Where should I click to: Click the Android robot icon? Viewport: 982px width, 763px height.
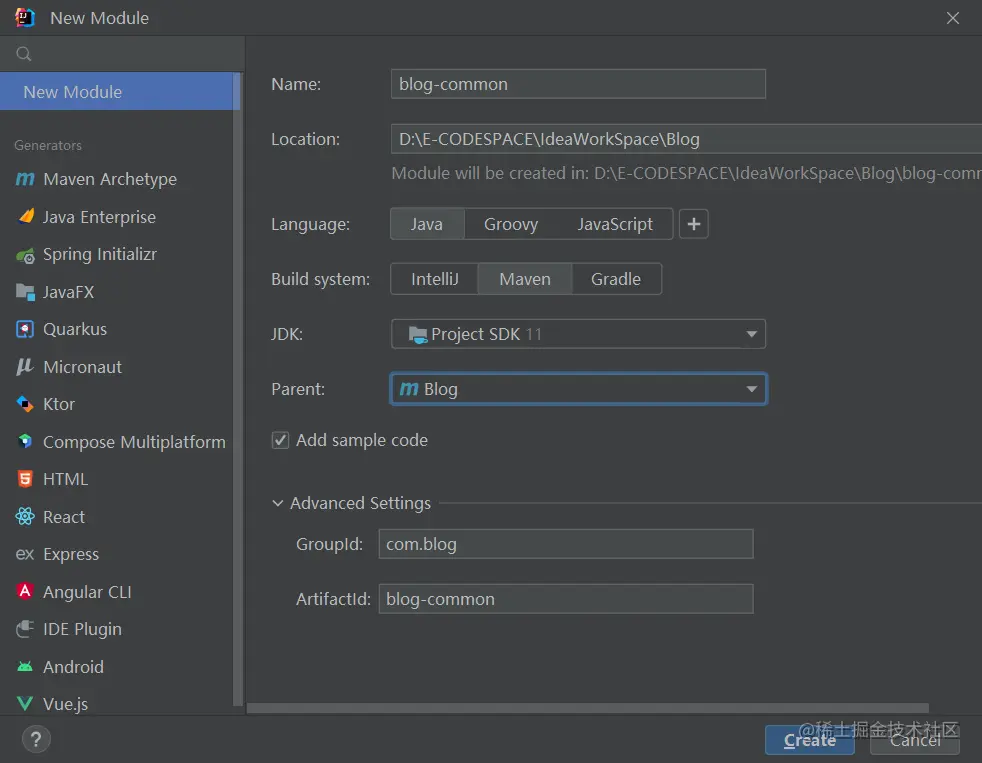point(25,667)
